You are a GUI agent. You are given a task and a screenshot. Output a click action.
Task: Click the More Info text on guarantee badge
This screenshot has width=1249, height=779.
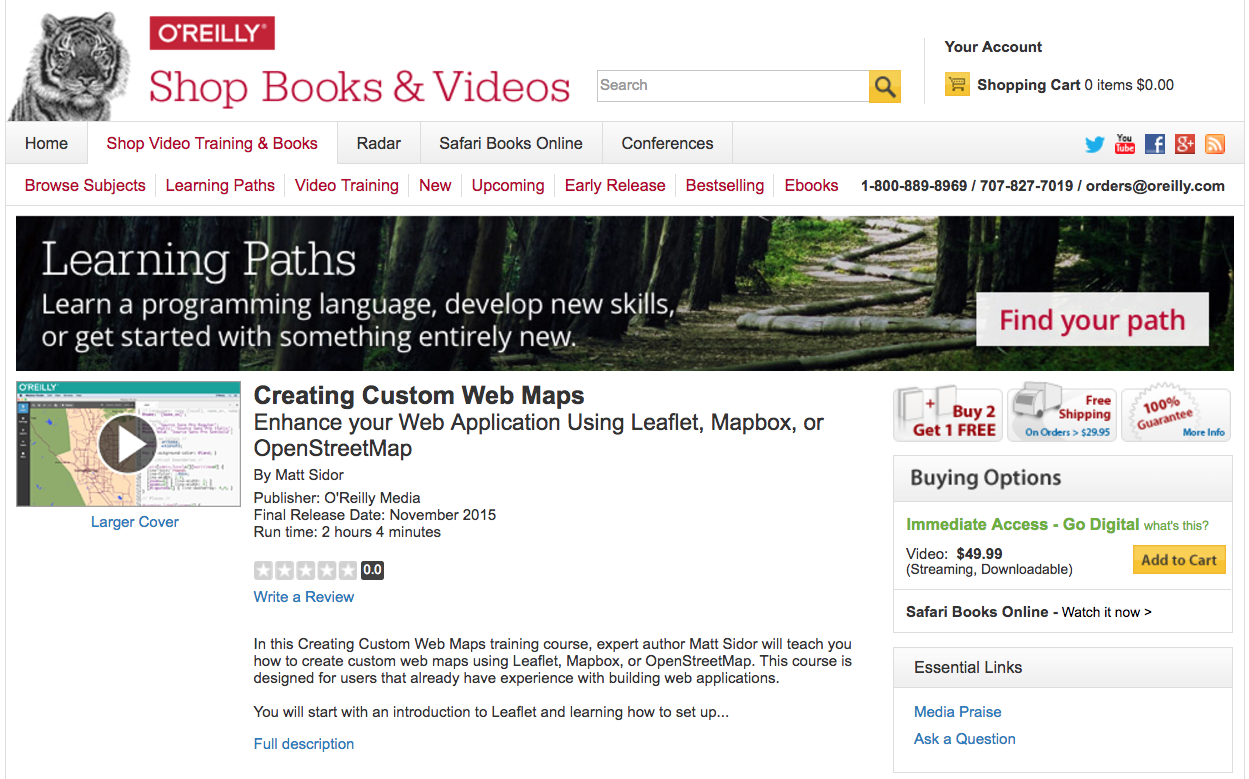coord(1203,433)
